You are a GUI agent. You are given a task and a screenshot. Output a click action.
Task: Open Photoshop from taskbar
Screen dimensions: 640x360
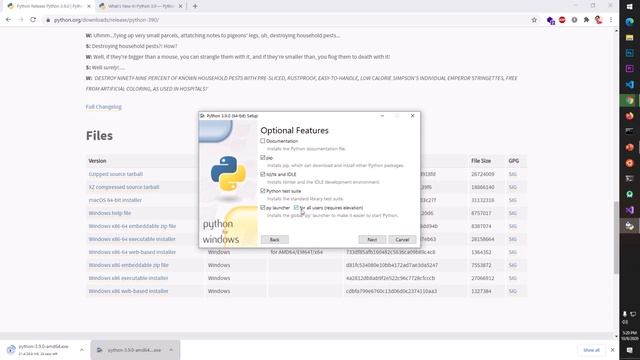pyautogui.click(x=629, y=53)
